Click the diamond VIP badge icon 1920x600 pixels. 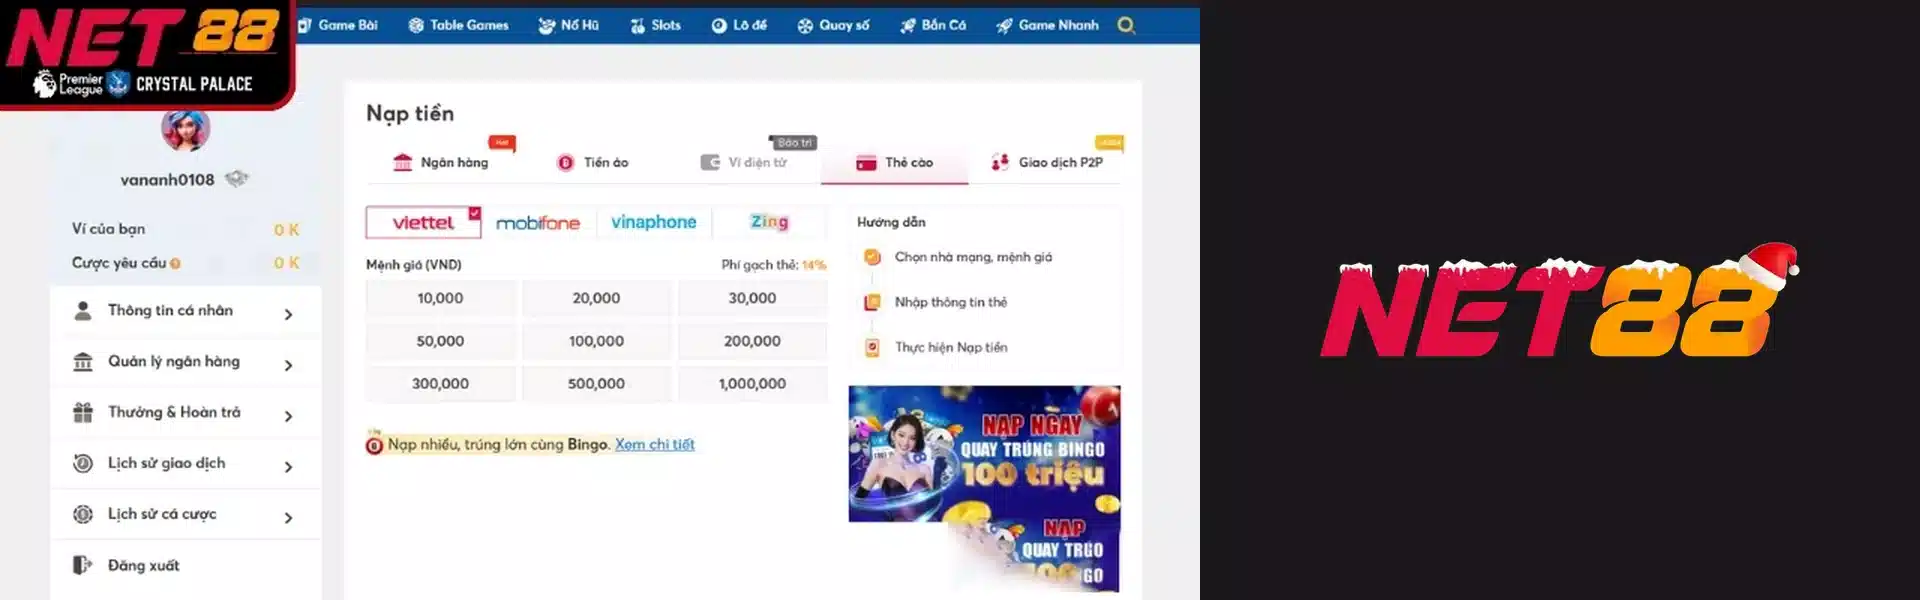(x=236, y=179)
